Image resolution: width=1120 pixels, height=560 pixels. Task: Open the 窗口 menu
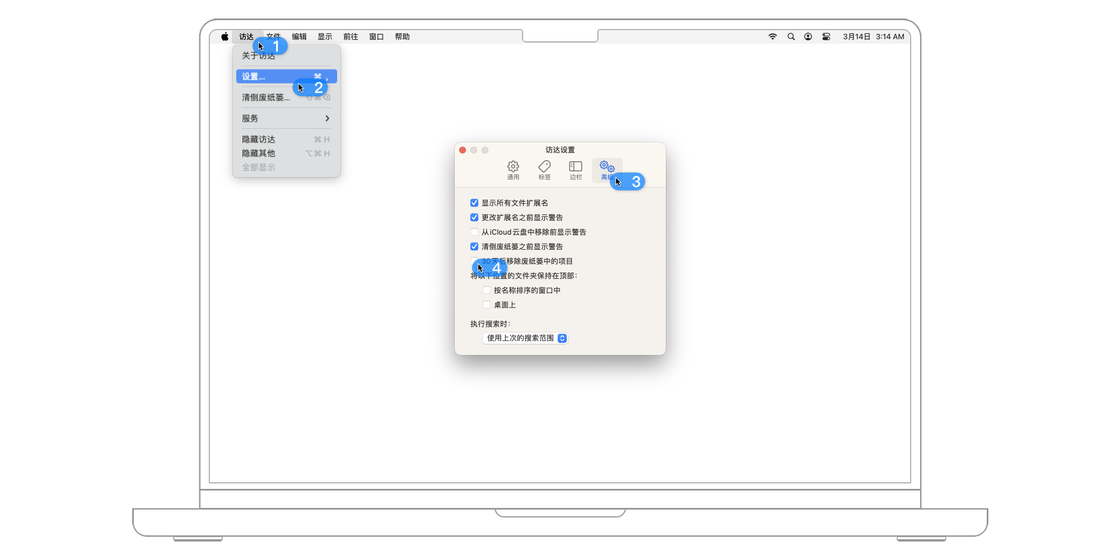376,36
